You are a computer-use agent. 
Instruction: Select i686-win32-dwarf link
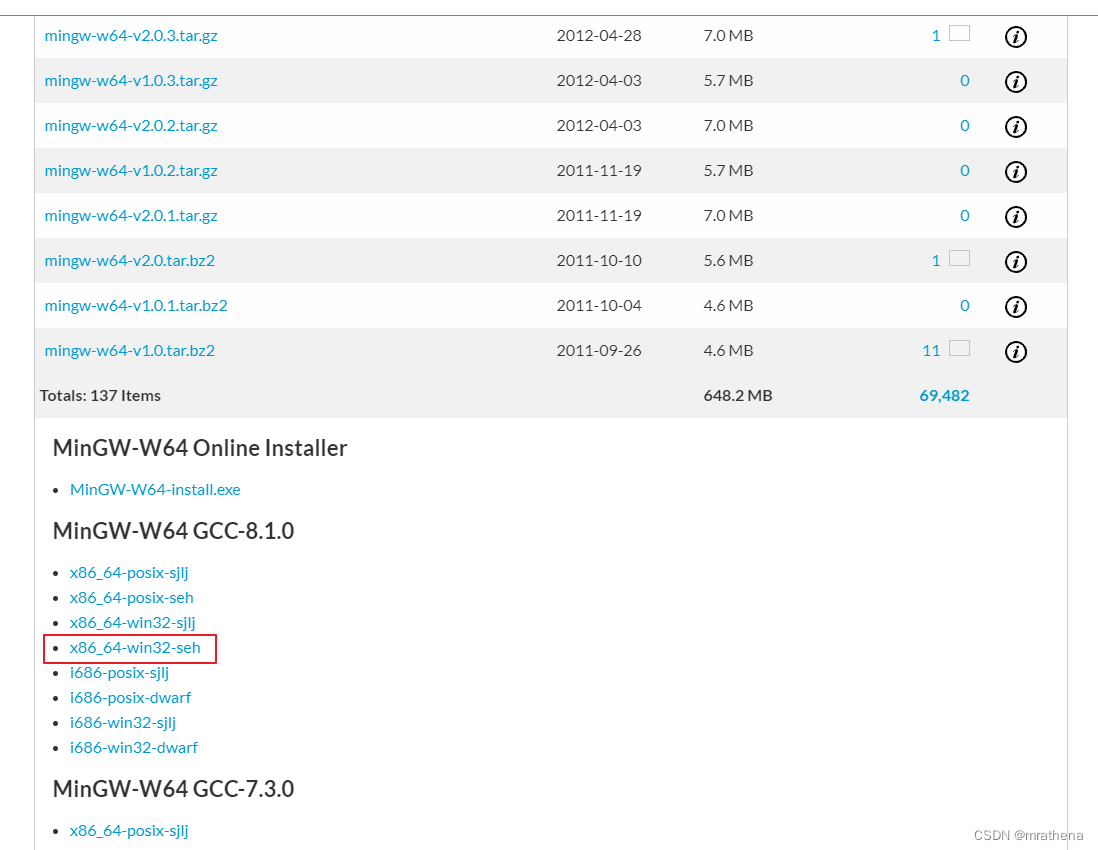(x=134, y=748)
